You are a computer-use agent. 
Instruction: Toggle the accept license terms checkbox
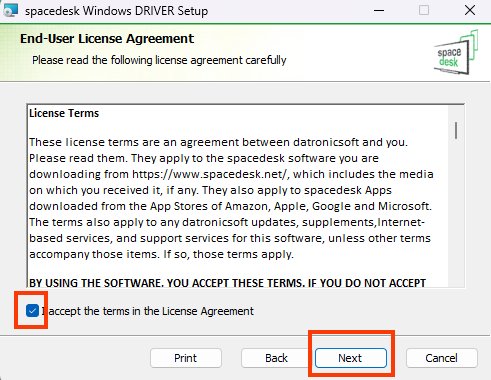[32, 311]
